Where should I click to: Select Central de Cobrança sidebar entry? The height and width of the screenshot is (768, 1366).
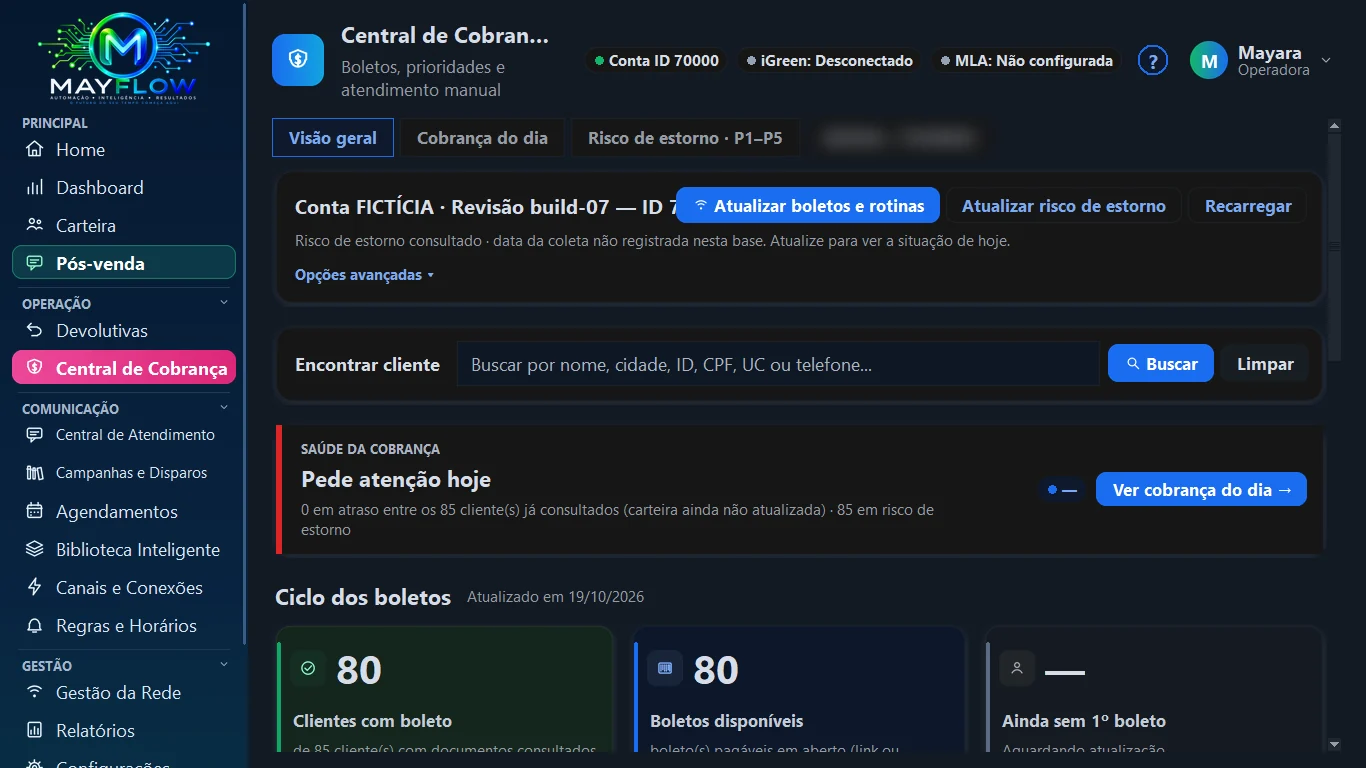click(124, 368)
